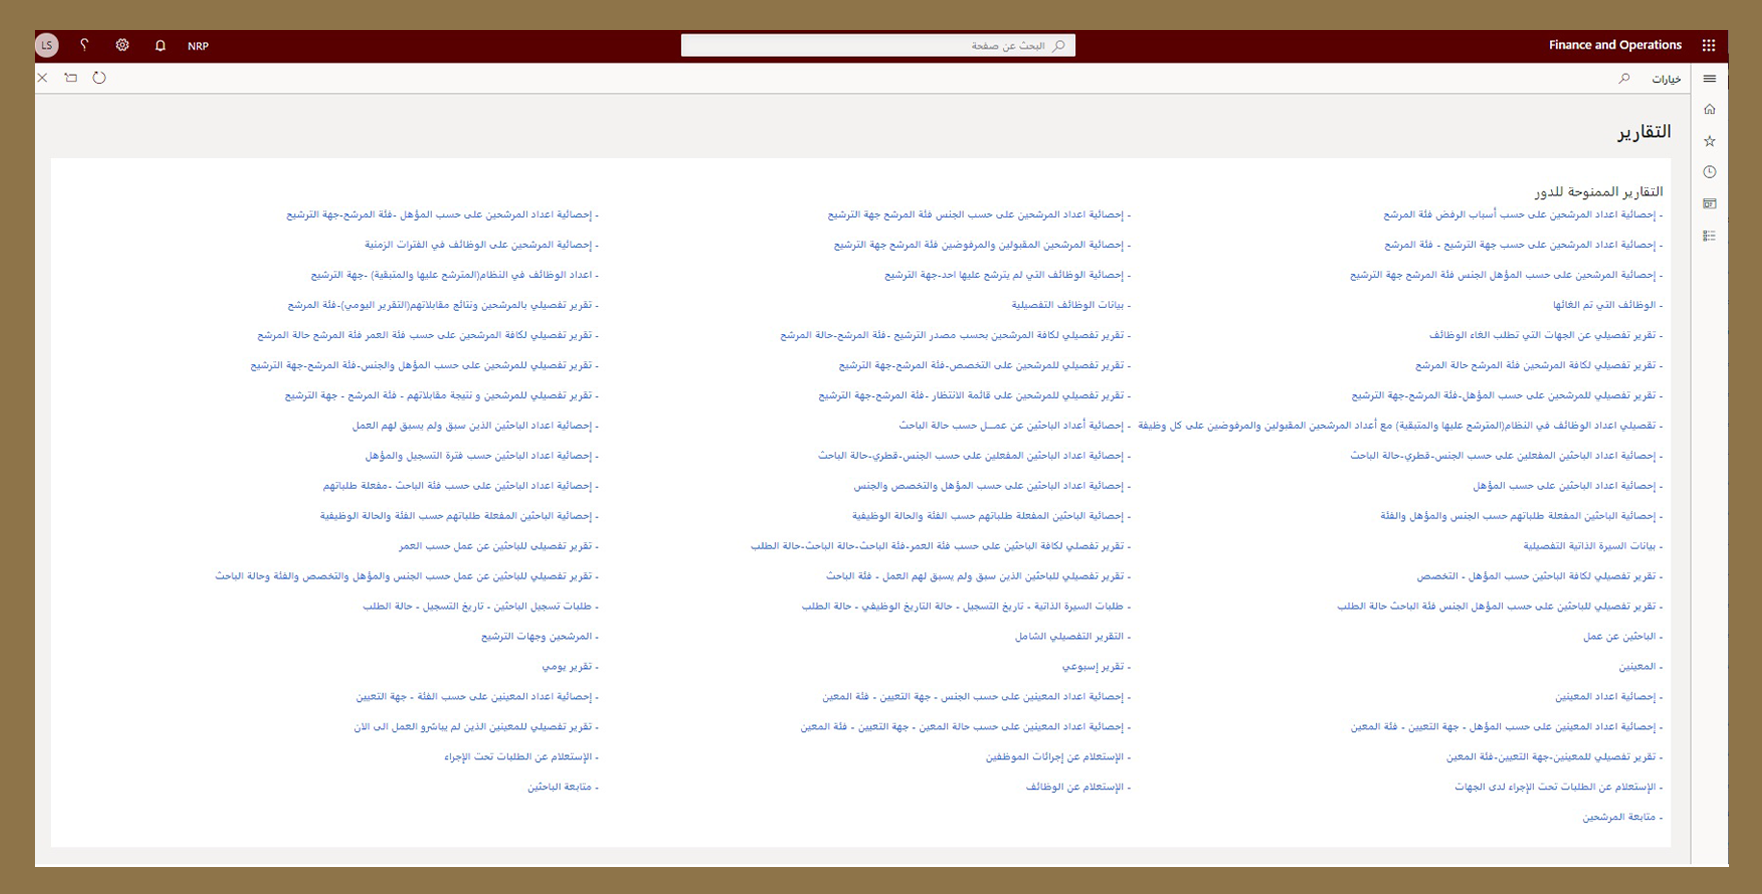1762x894 pixels.
Task: Go to Home from the sidebar
Action: 1710,109
